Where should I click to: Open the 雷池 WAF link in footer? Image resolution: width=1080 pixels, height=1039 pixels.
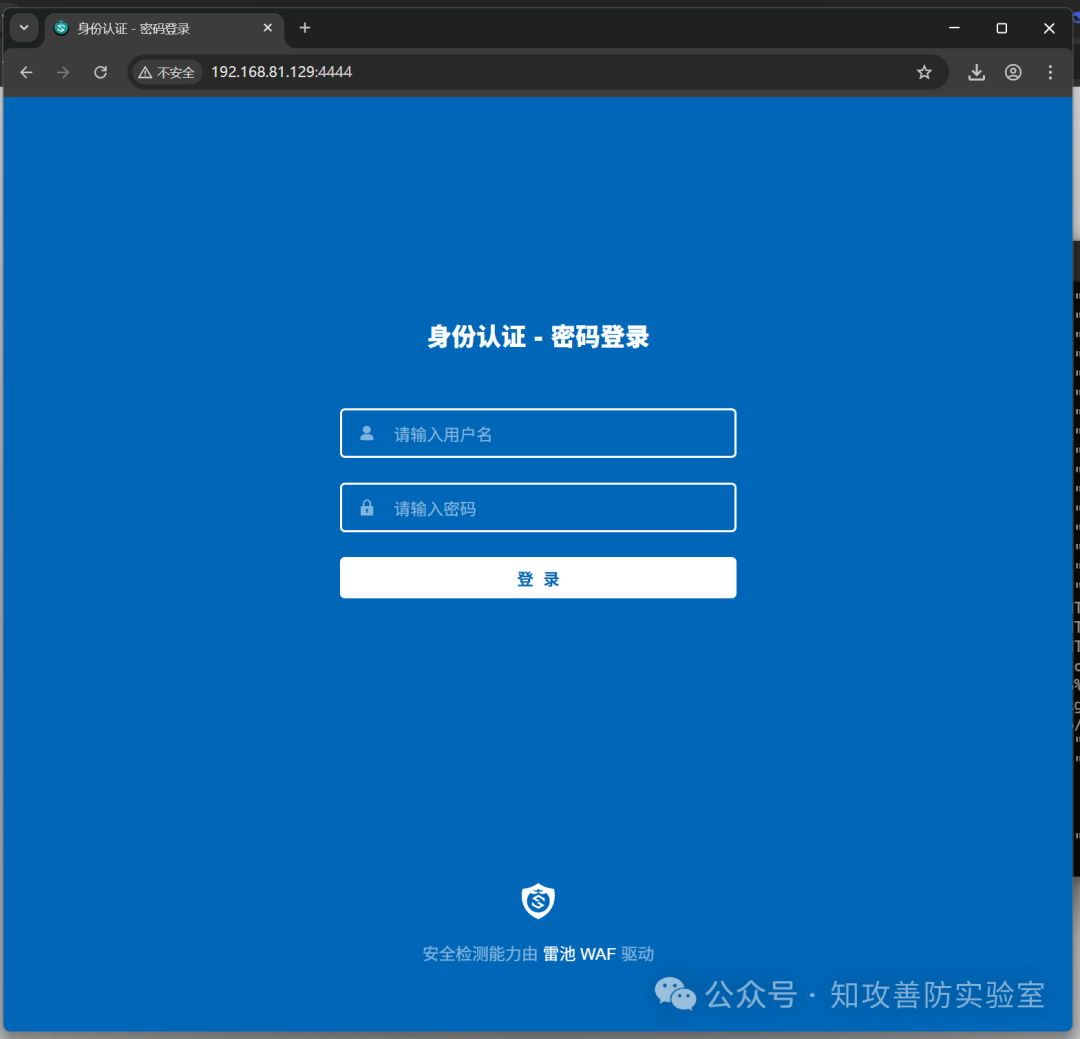(x=579, y=954)
